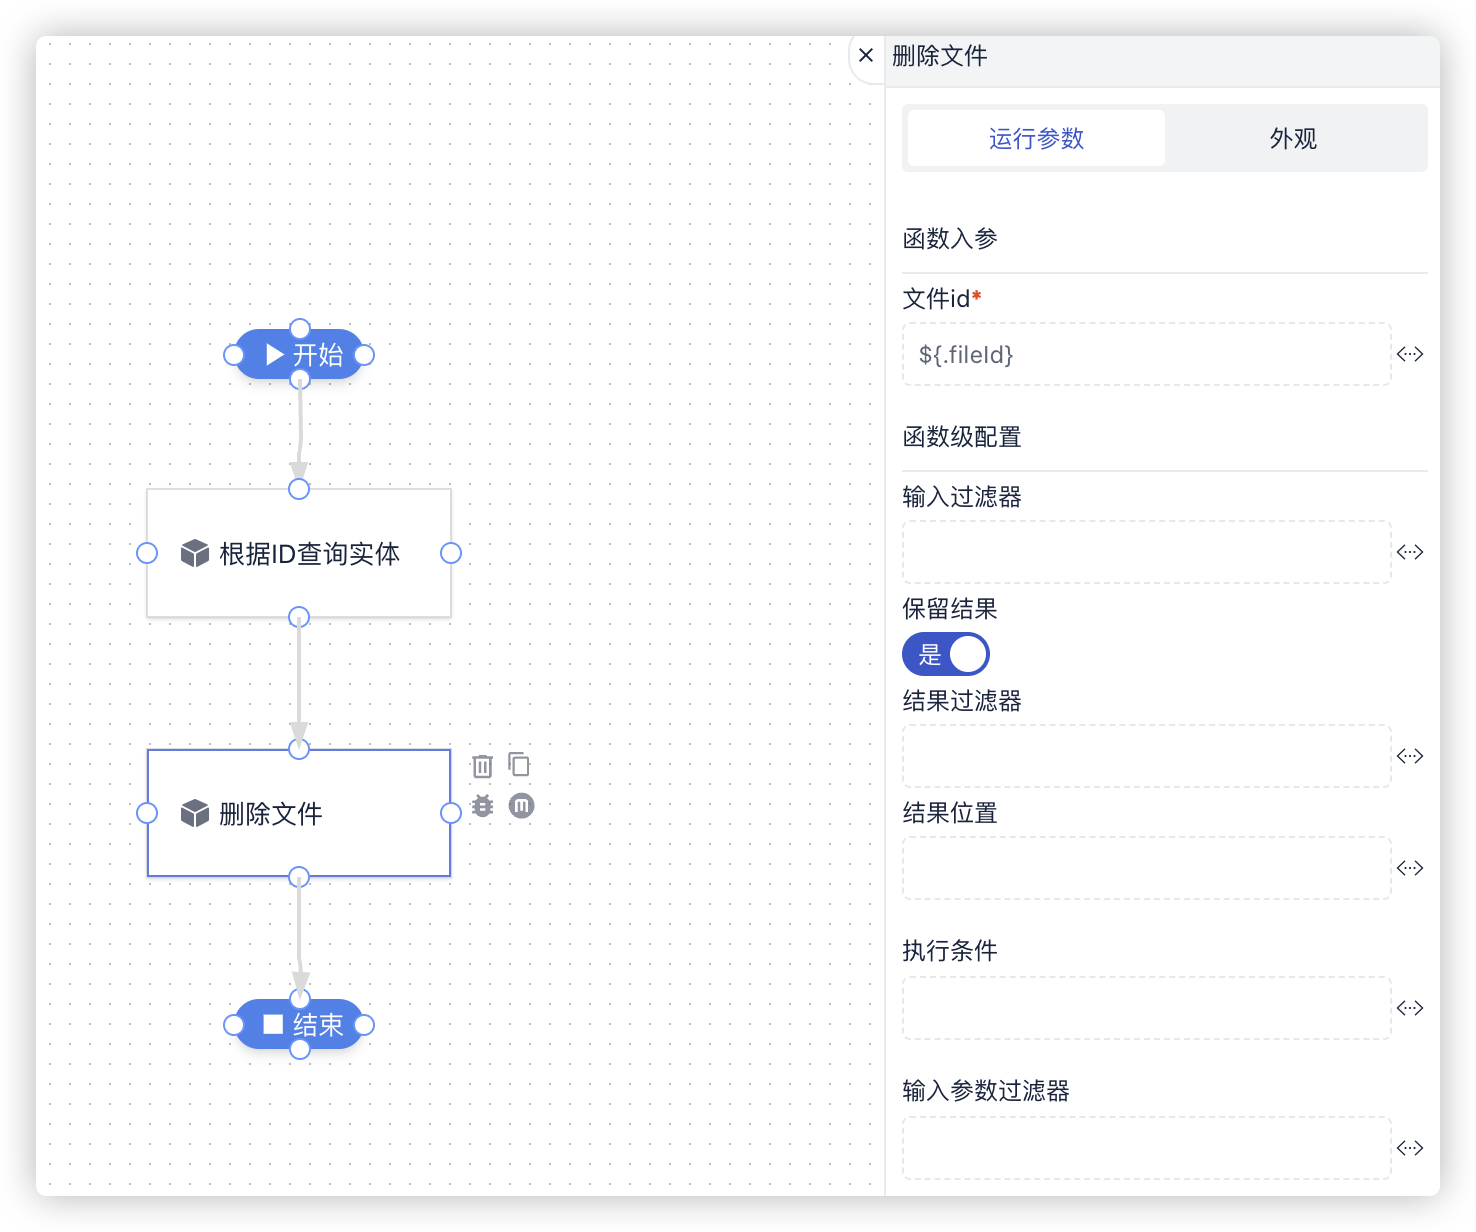Click expression icon next to 输入参数过滤器 field
Image resolution: width=1476 pixels, height=1232 pixels.
[x=1410, y=1148]
